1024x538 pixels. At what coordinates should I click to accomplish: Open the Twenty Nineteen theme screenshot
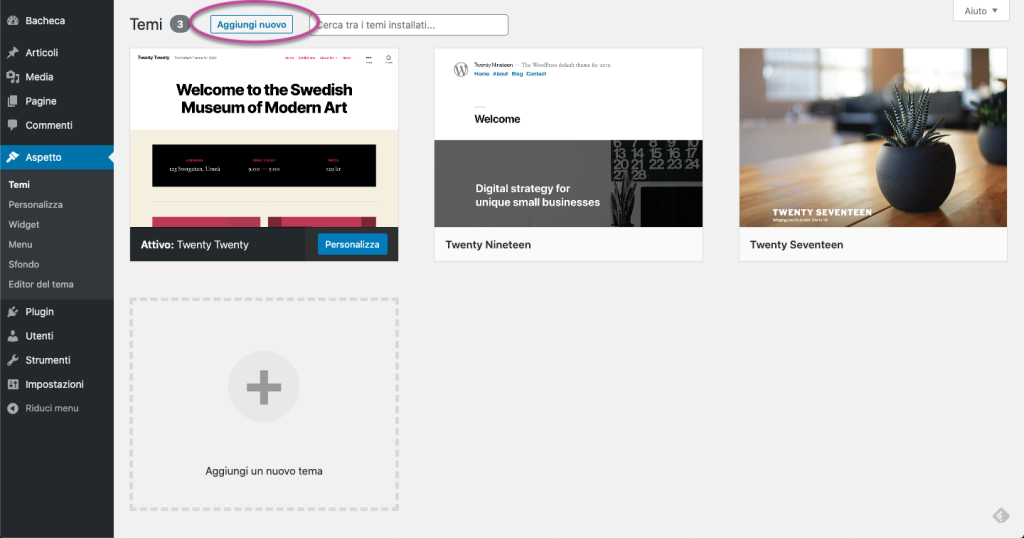[568, 137]
